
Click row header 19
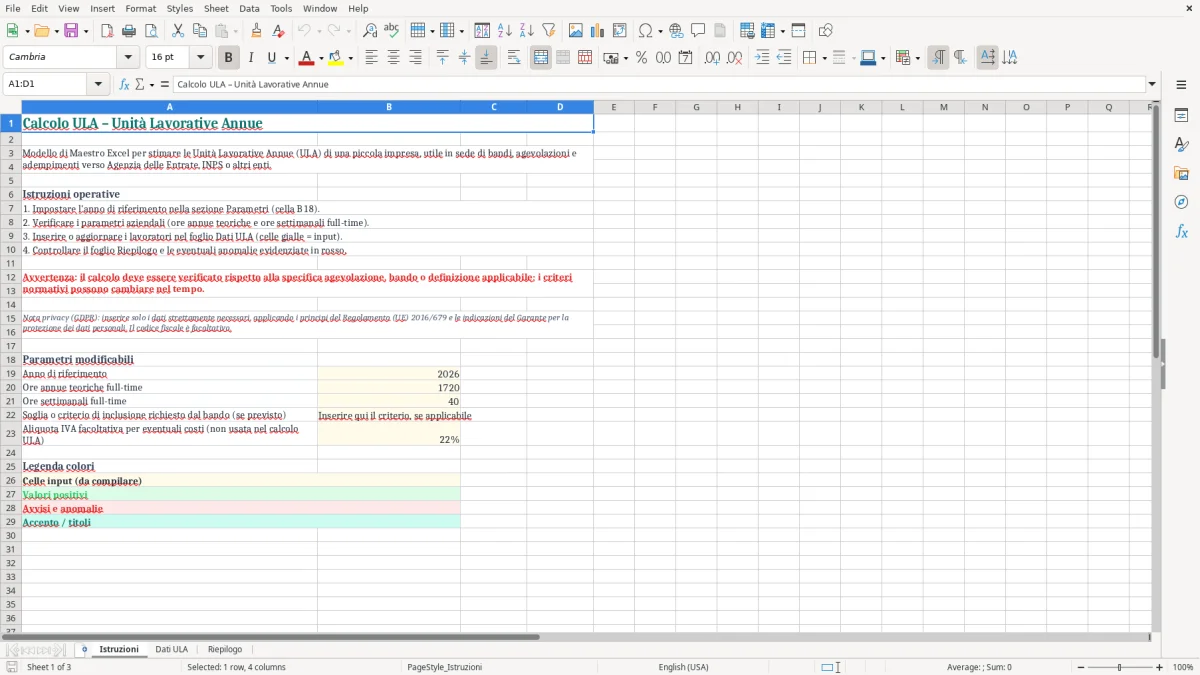click(11, 374)
